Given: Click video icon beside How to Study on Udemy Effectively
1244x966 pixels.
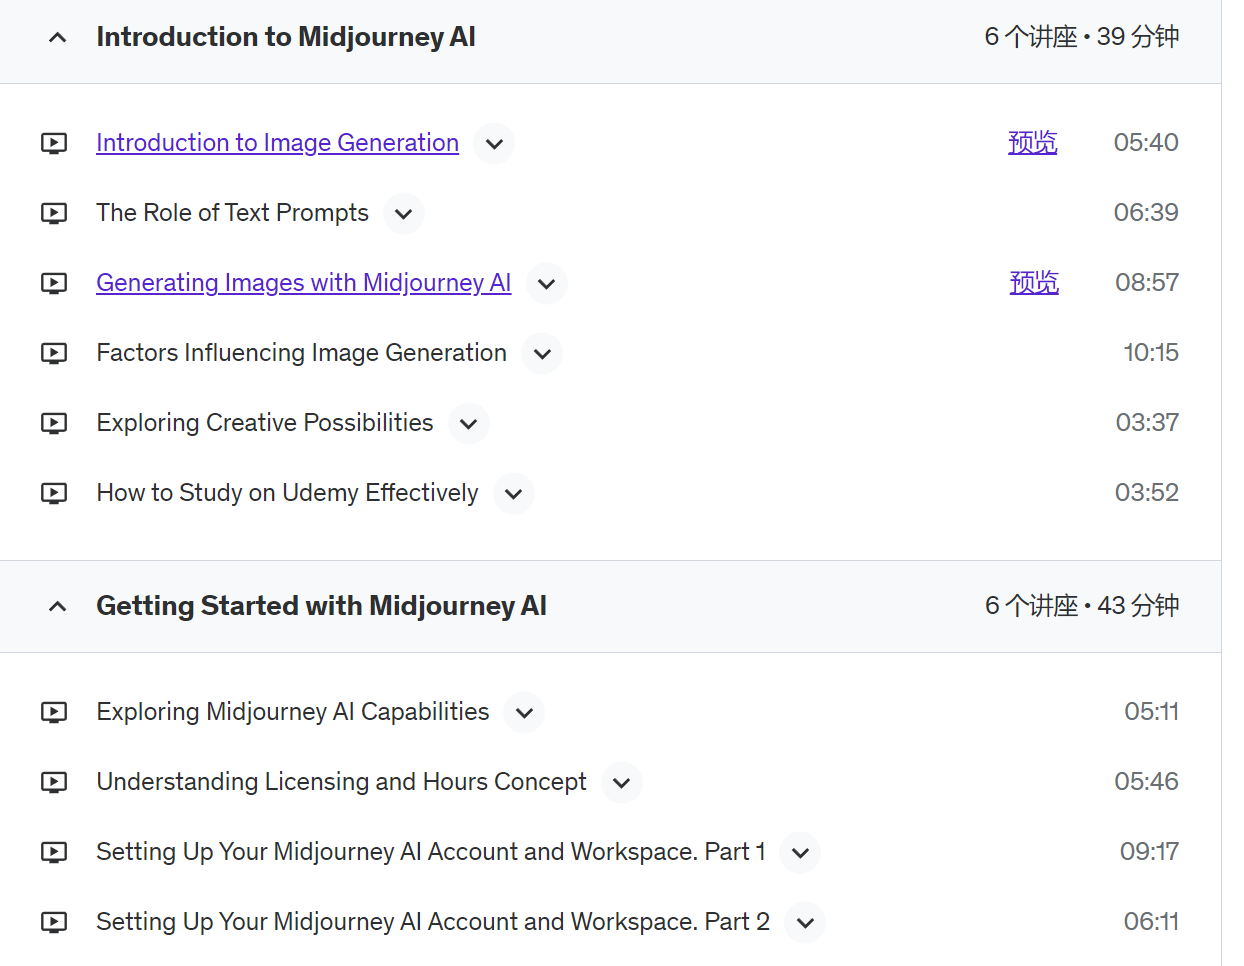Looking at the screenshot, I should click(54, 493).
